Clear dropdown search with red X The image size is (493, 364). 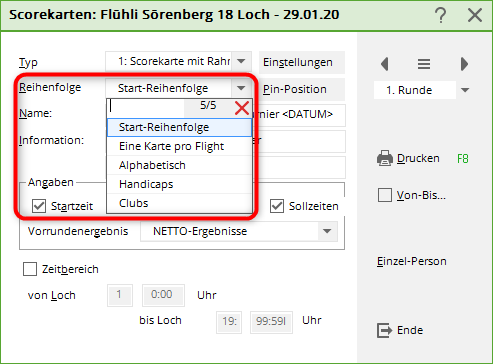(242, 108)
